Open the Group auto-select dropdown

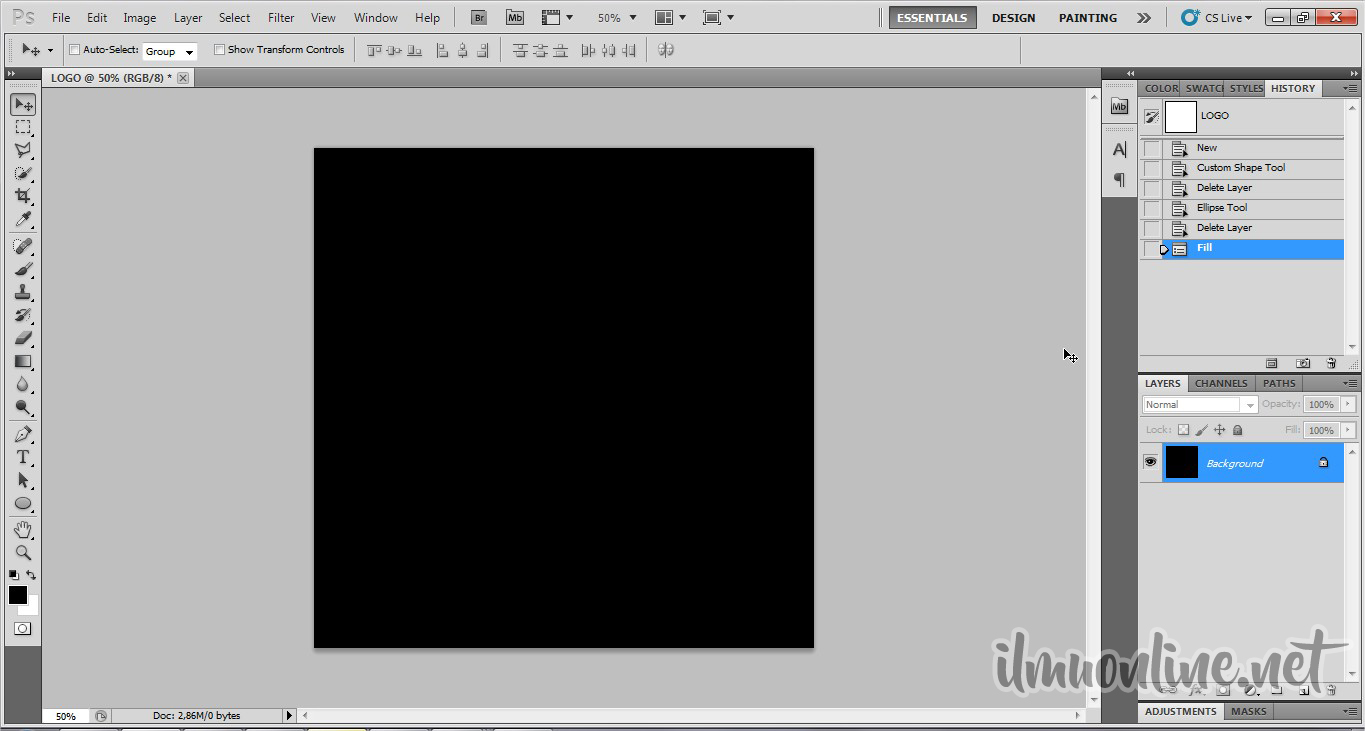169,51
